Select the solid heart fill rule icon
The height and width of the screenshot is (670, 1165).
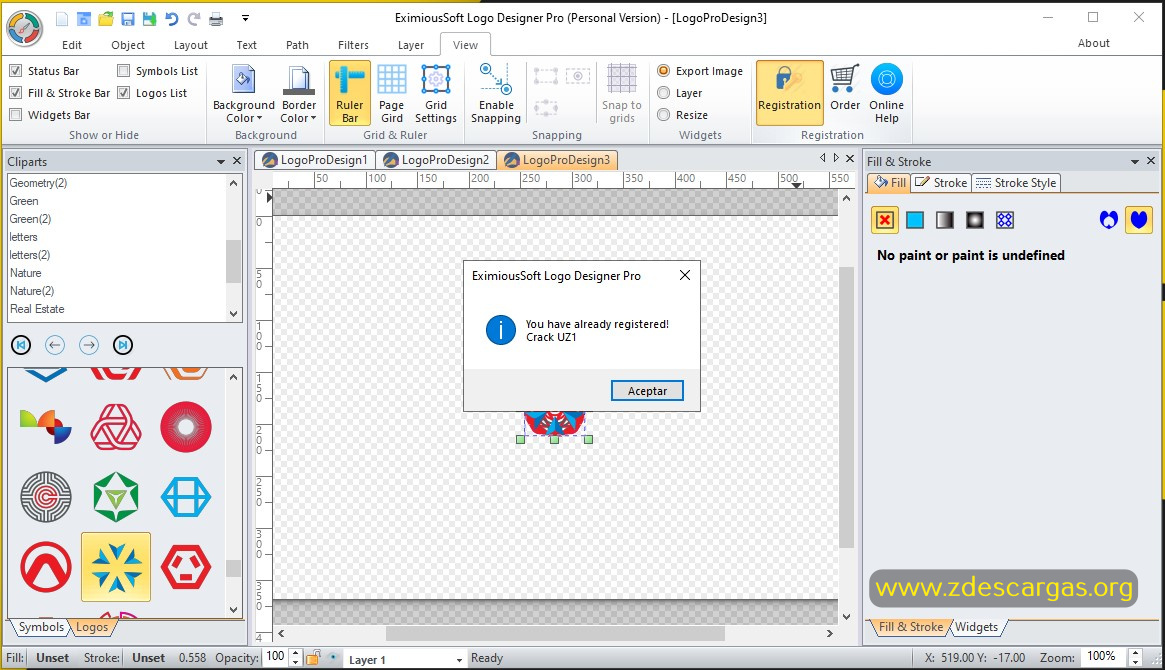tap(1139, 220)
